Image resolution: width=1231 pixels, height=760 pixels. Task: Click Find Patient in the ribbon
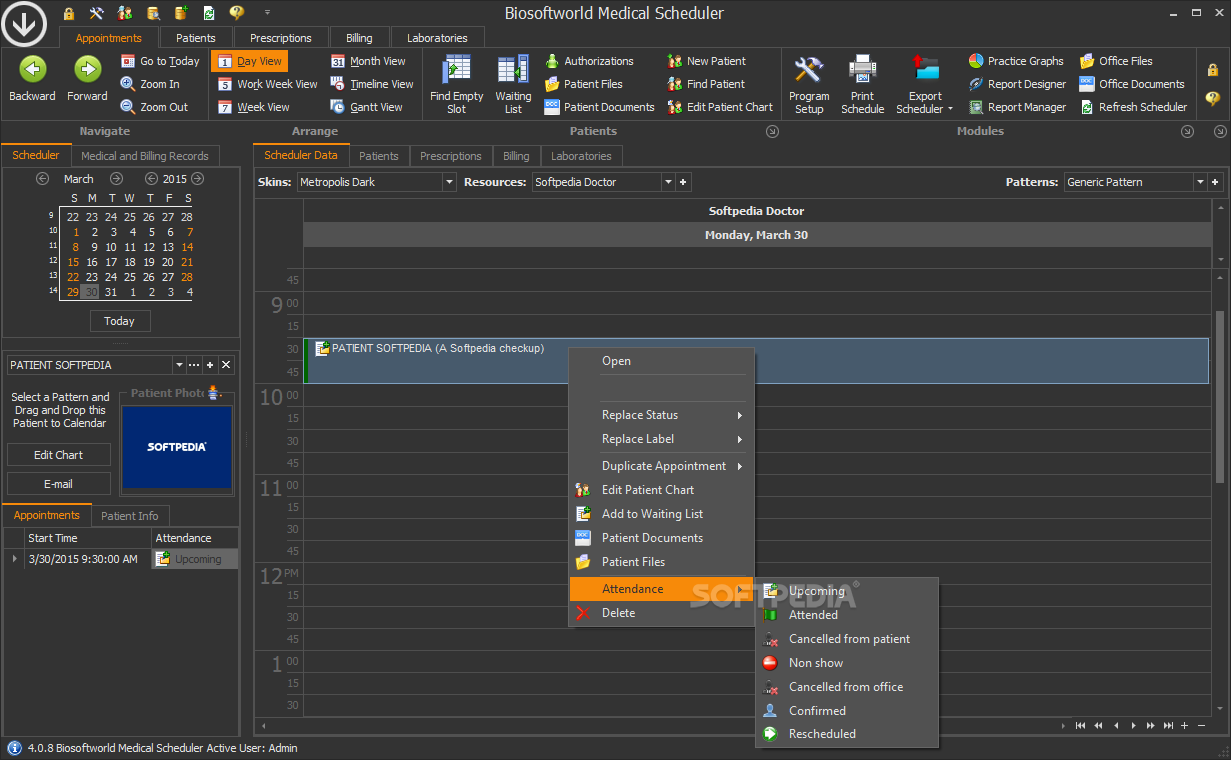tap(706, 84)
